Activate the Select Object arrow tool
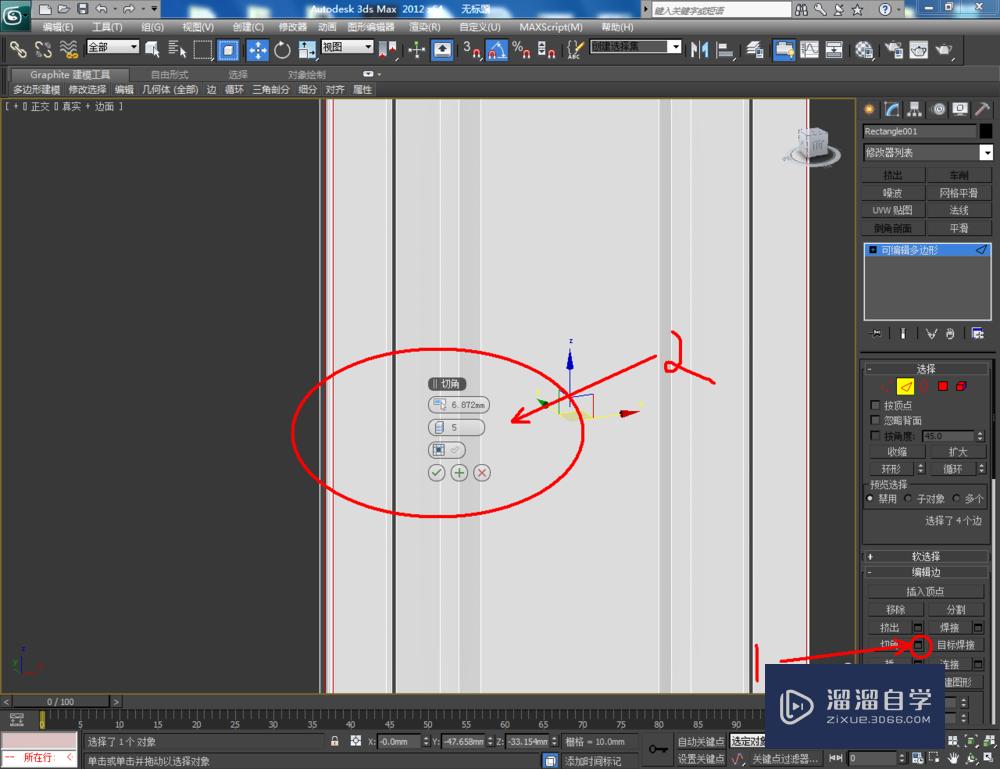The height and width of the screenshot is (769, 1000). point(152,49)
